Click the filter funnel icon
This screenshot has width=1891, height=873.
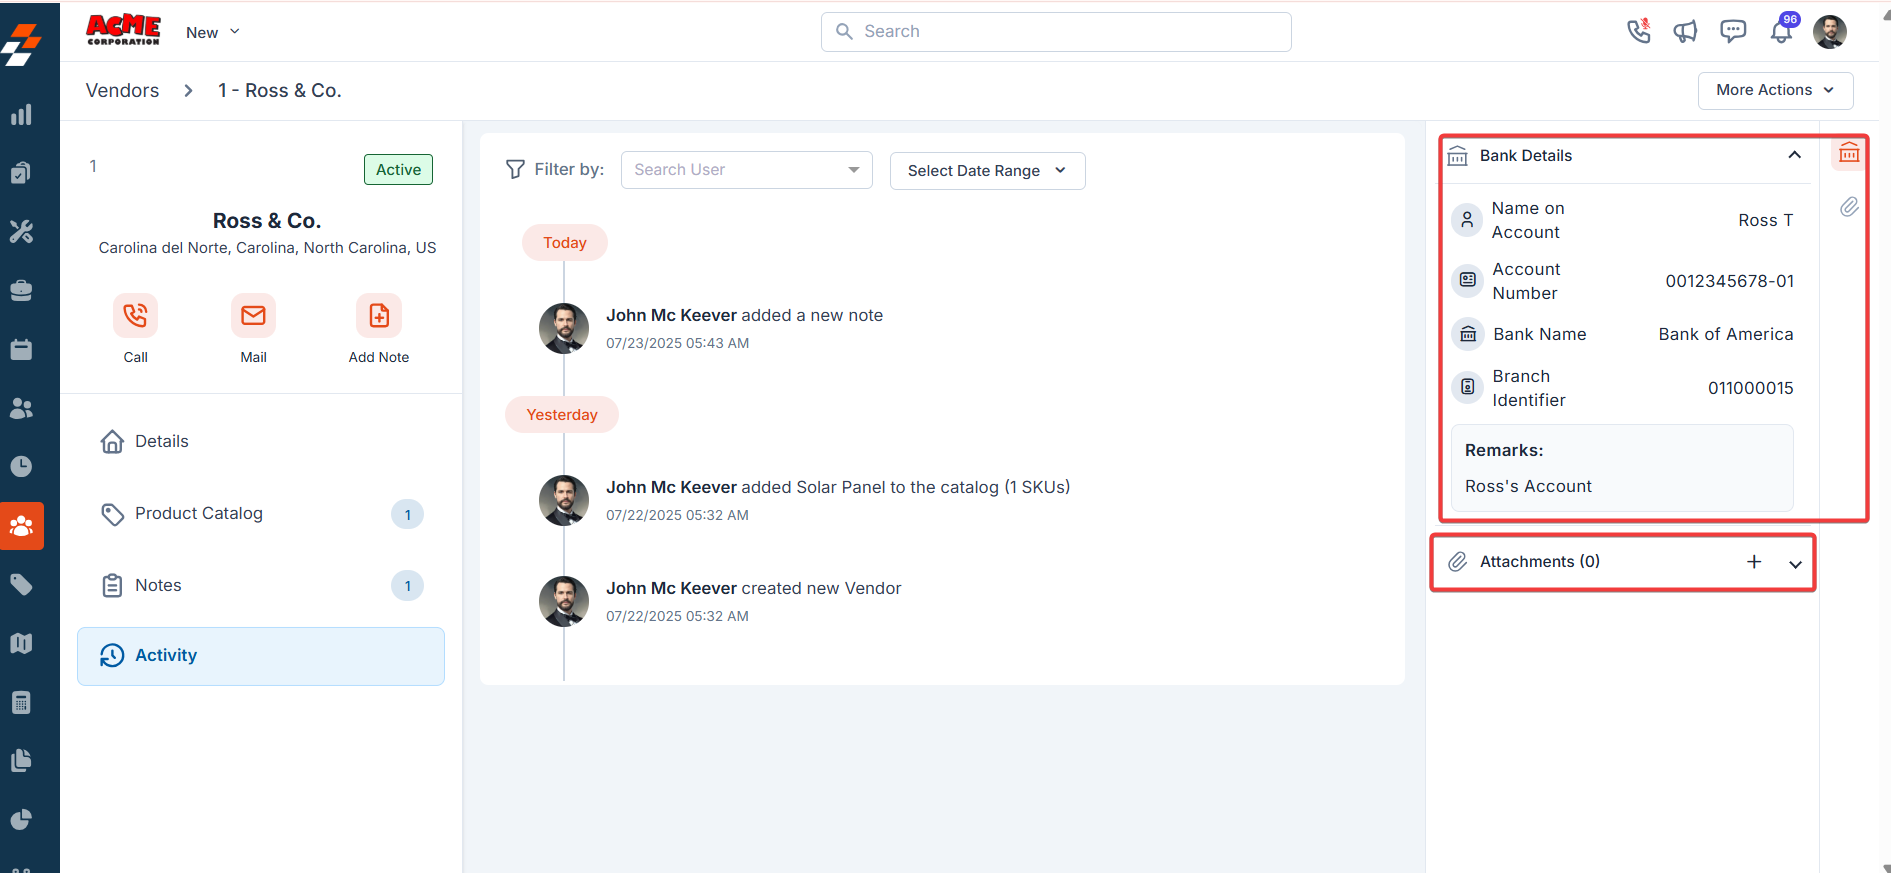click(515, 170)
